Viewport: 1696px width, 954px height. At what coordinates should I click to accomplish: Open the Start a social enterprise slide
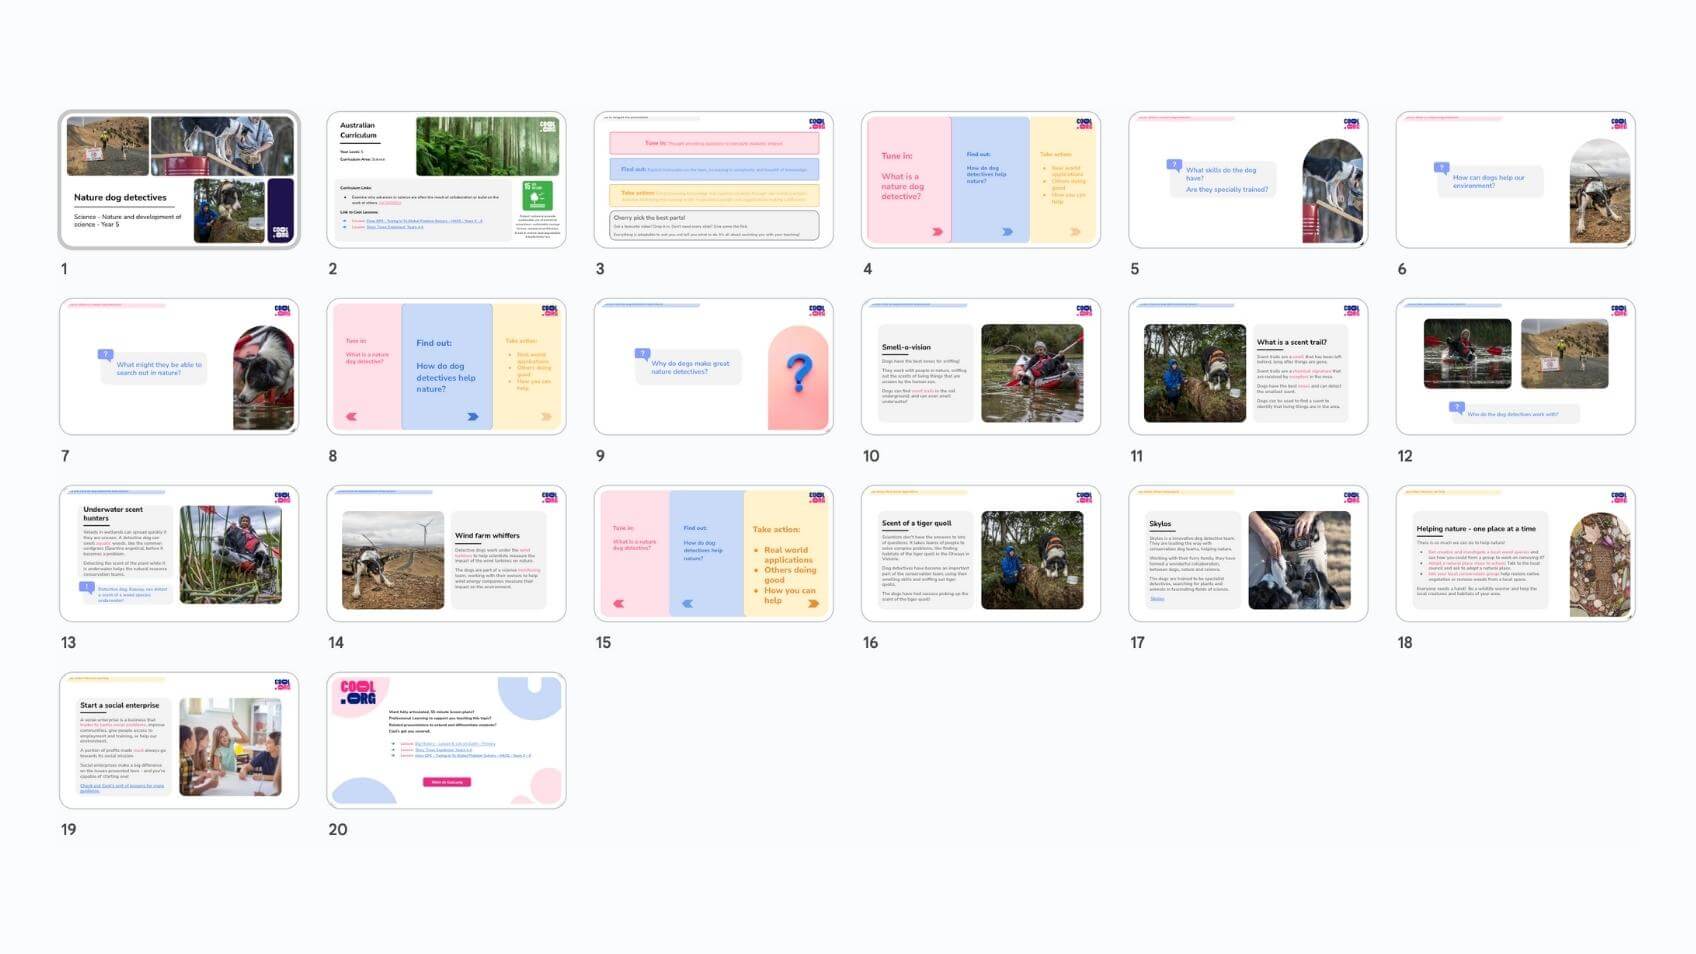click(179, 741)
